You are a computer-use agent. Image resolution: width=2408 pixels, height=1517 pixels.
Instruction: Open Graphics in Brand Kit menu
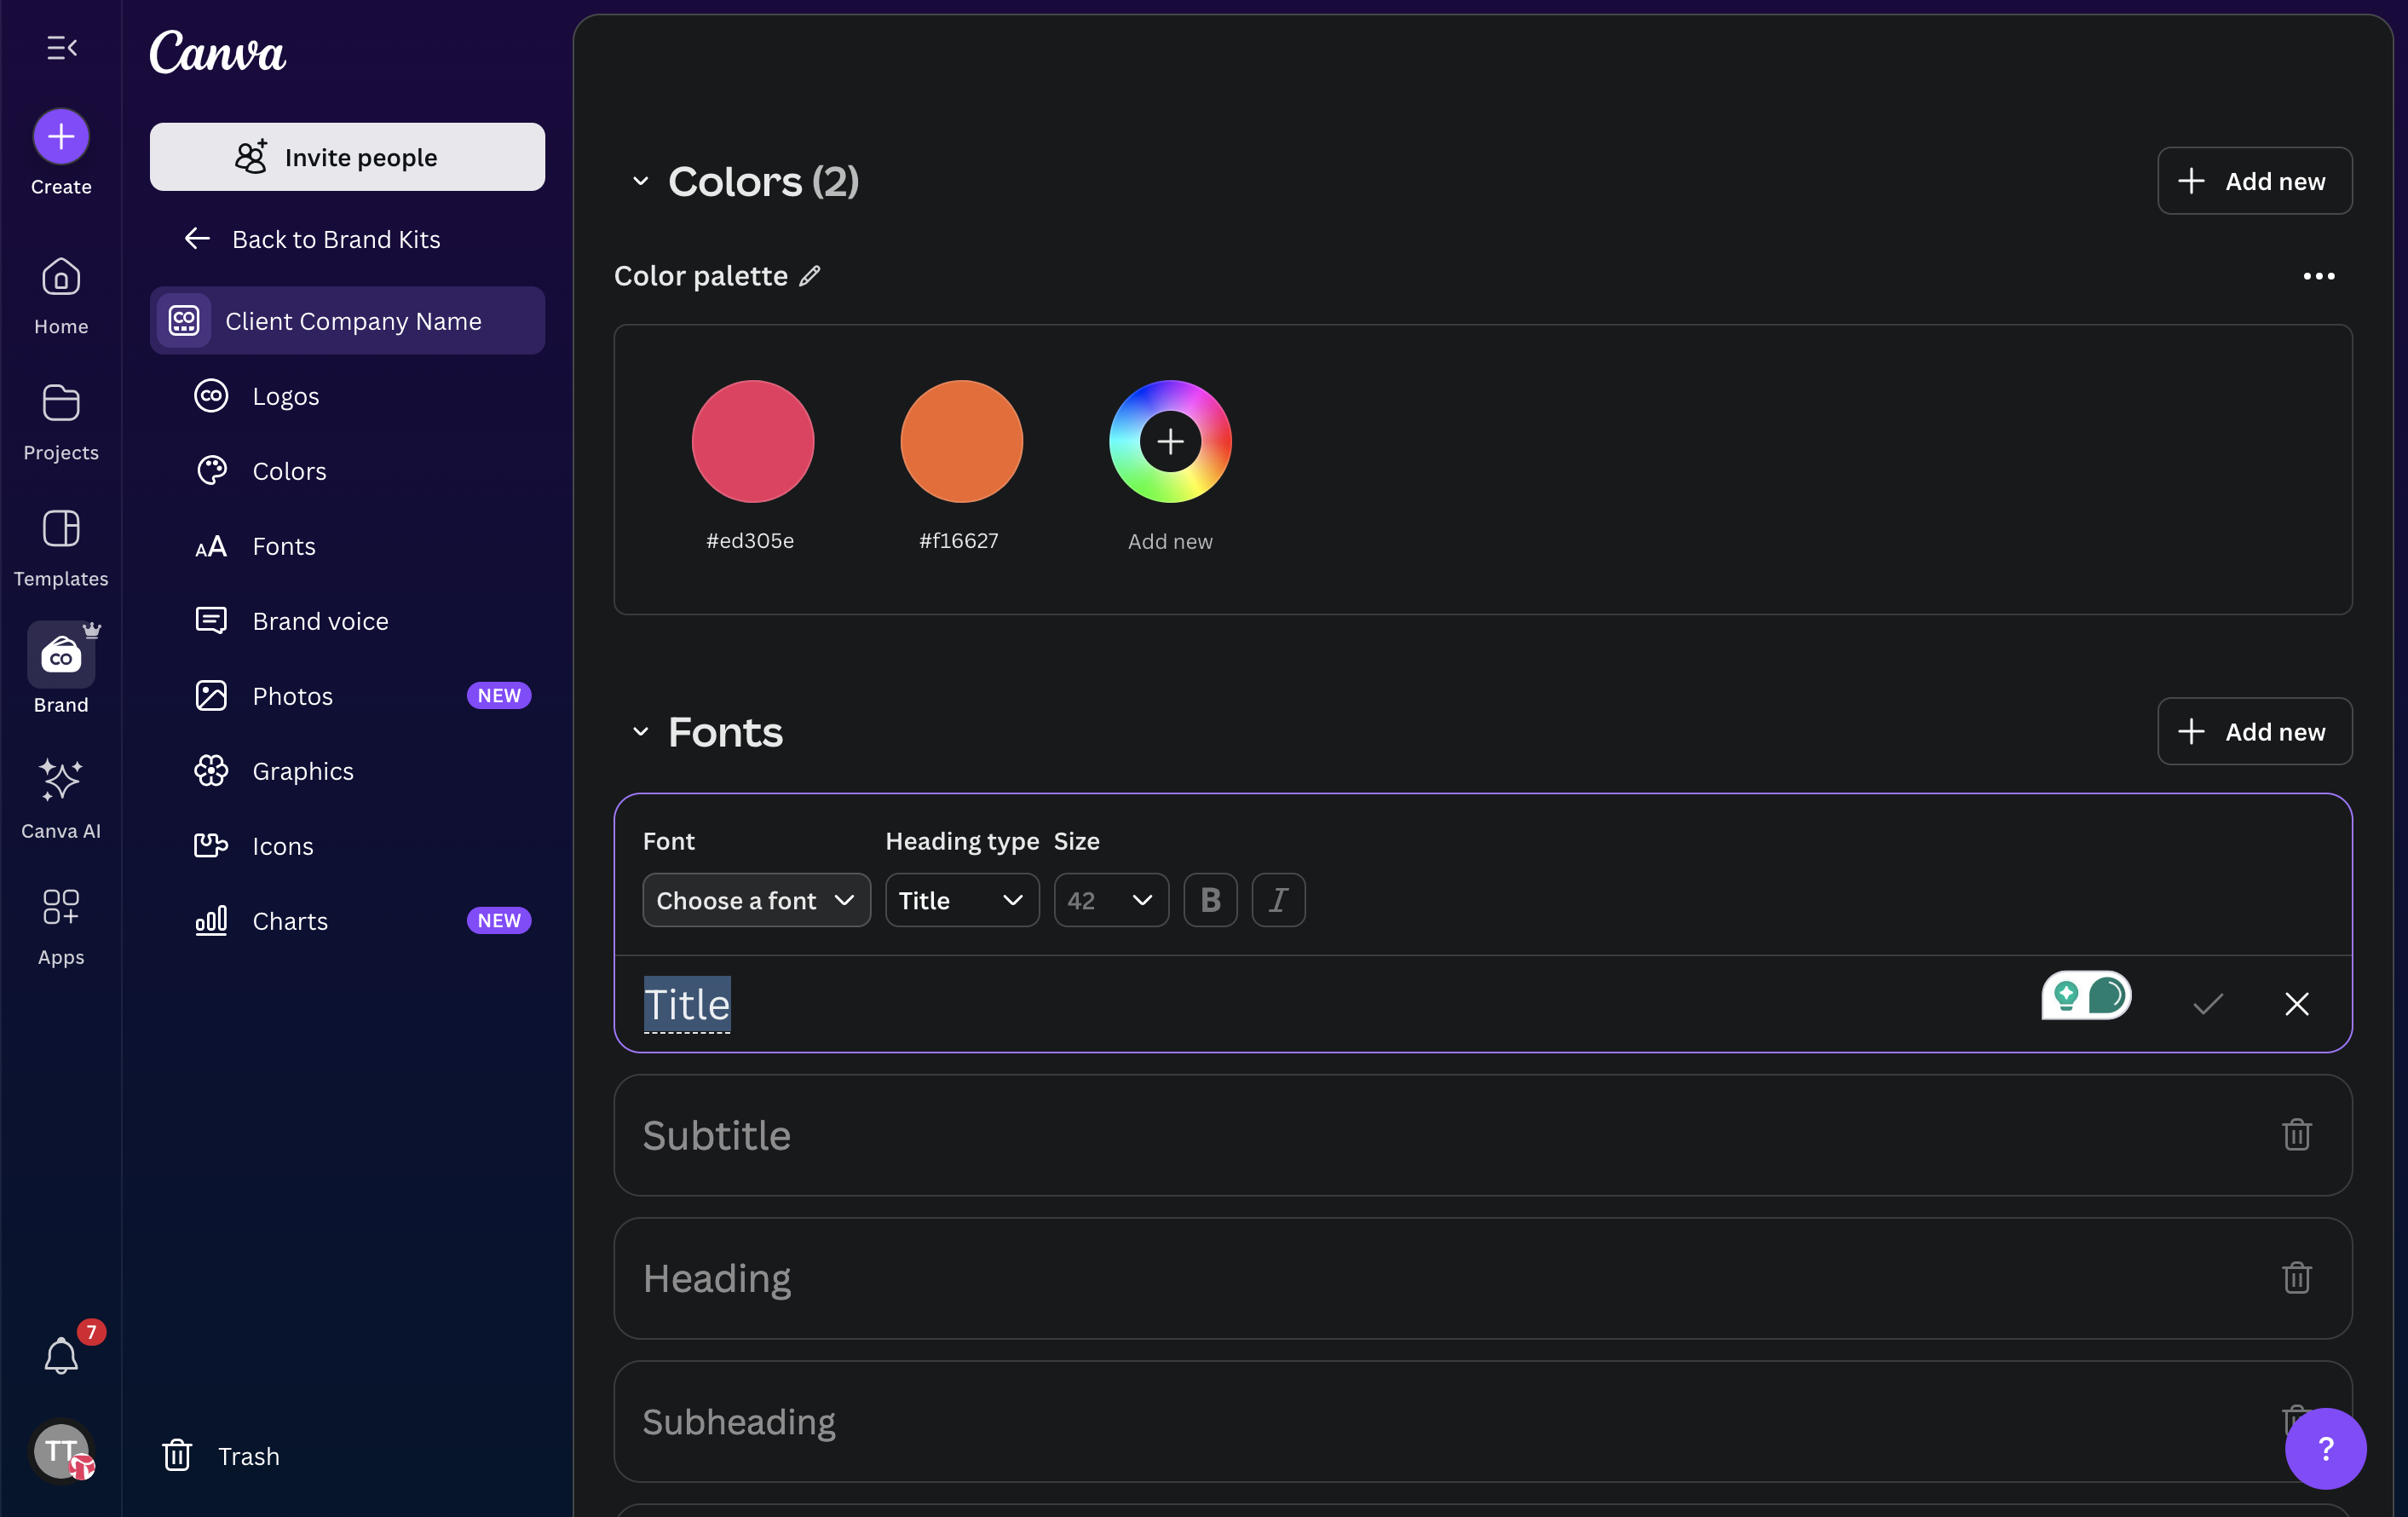tap(347, 771)
